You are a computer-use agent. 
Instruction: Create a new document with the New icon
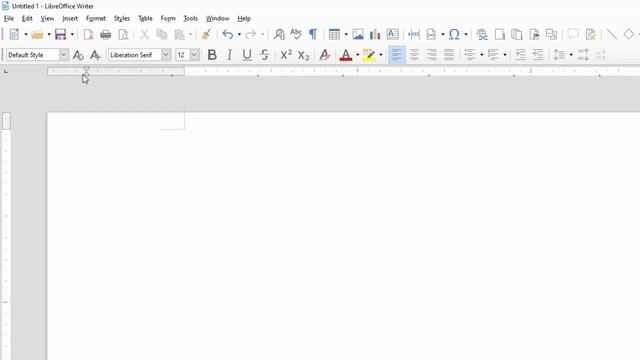pyautogui.click(x=14, y=34)
